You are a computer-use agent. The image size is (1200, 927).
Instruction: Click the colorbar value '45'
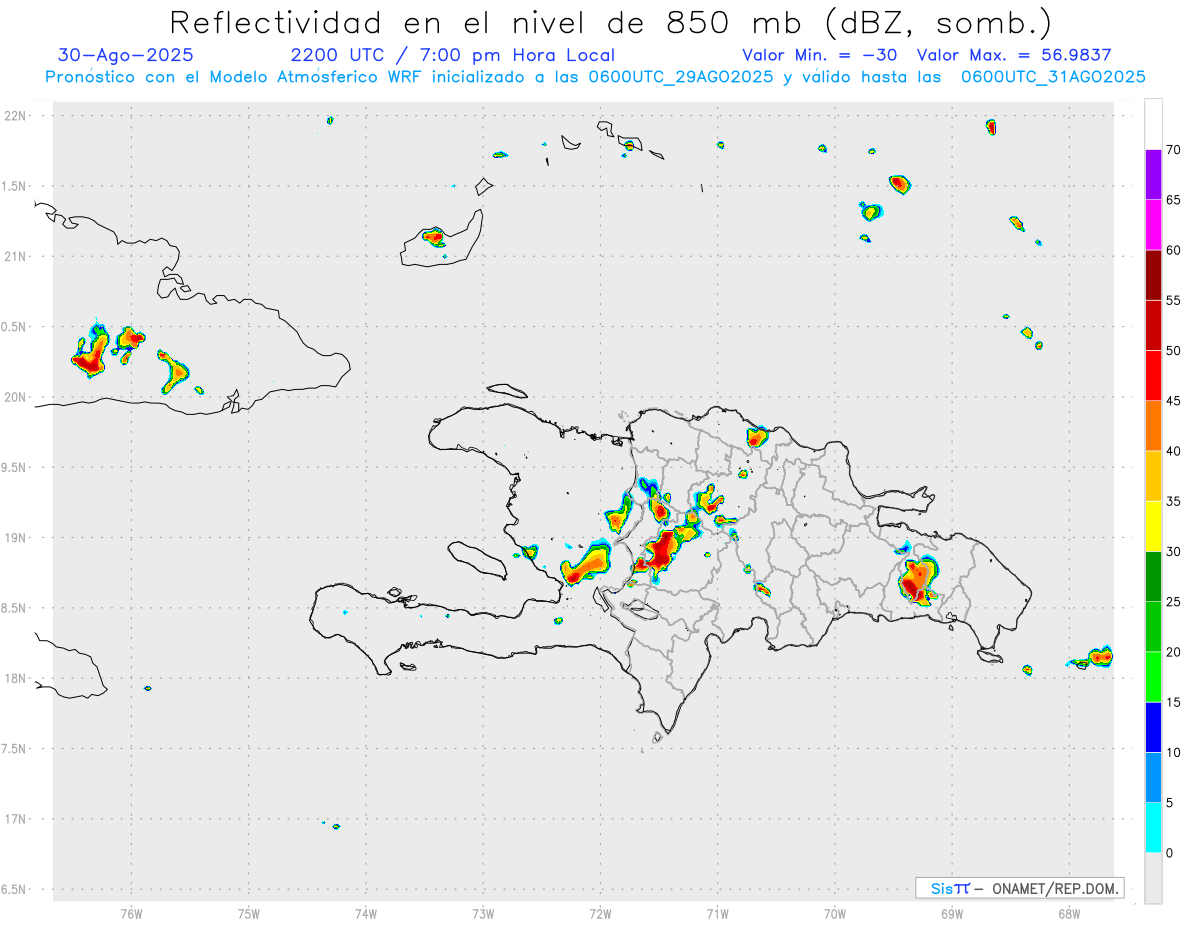[x=1174, y=401]
